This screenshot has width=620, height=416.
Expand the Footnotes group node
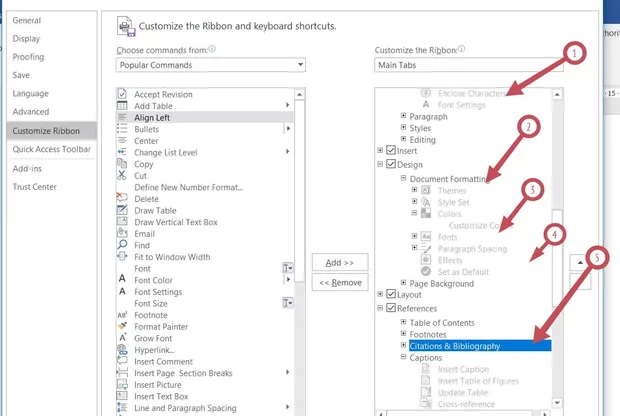click(x=403, y=333)
